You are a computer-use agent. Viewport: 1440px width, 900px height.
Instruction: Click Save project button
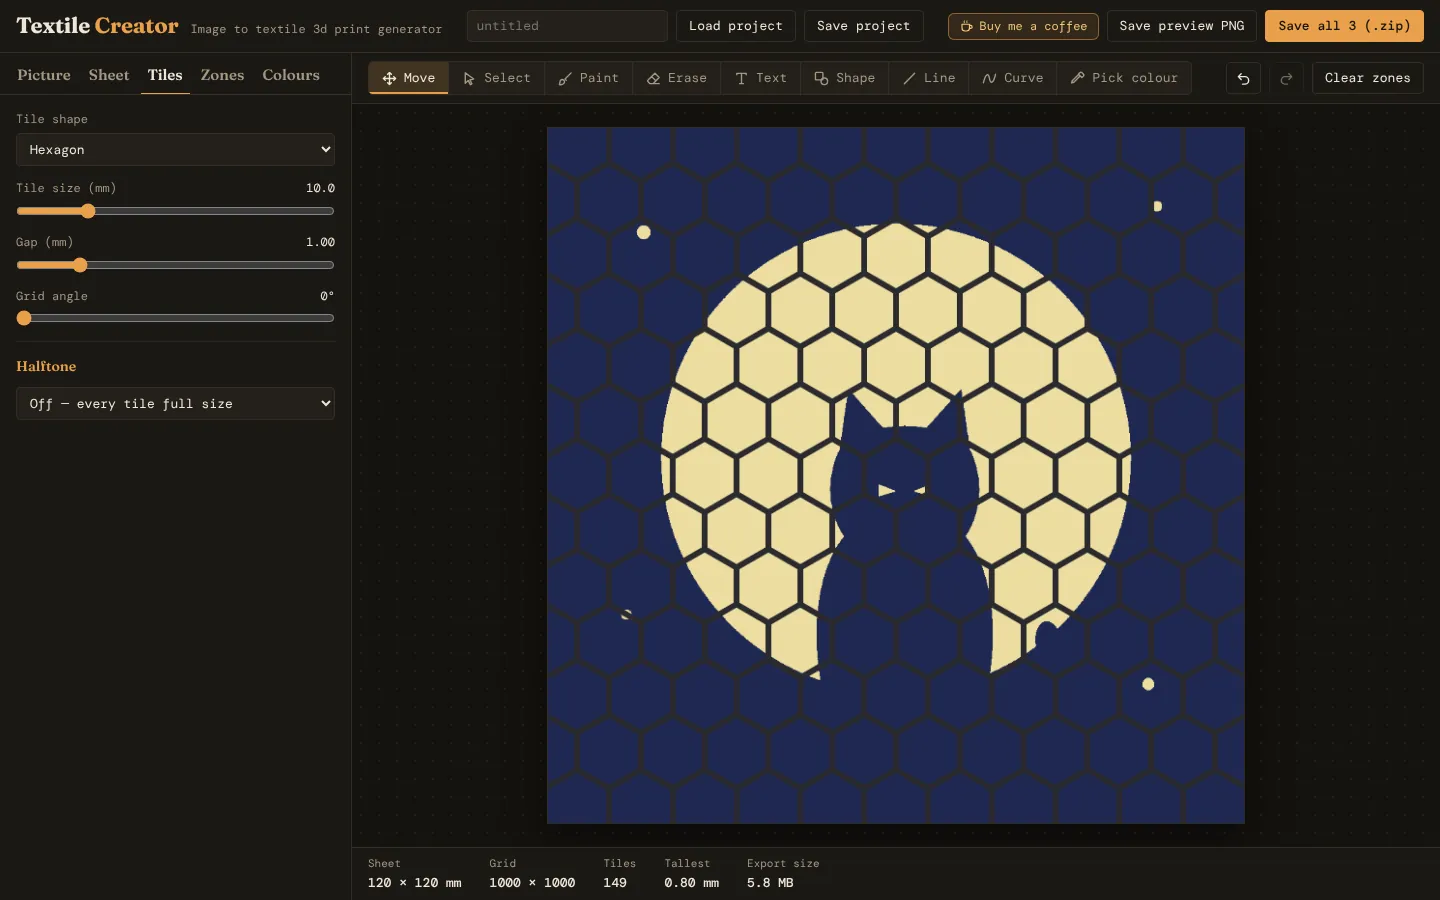point(864,26)
